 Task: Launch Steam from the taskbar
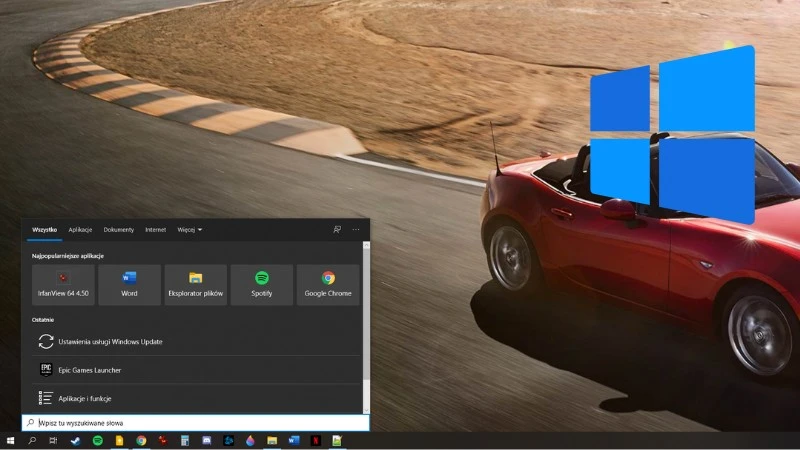[x=76, y=440]
